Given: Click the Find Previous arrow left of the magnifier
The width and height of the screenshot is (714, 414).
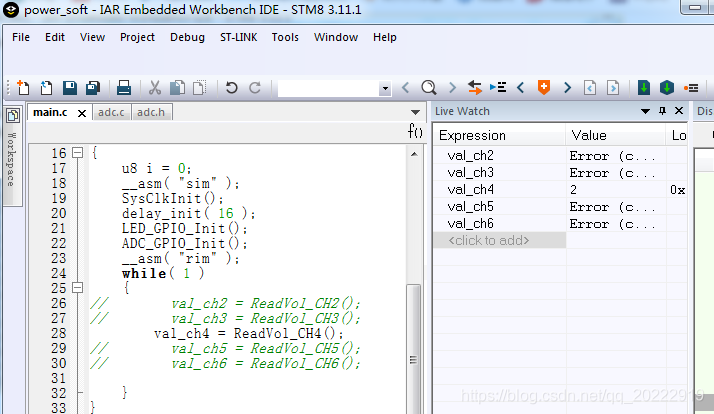Looking at the screenshot, I should [x=405, y=87].
